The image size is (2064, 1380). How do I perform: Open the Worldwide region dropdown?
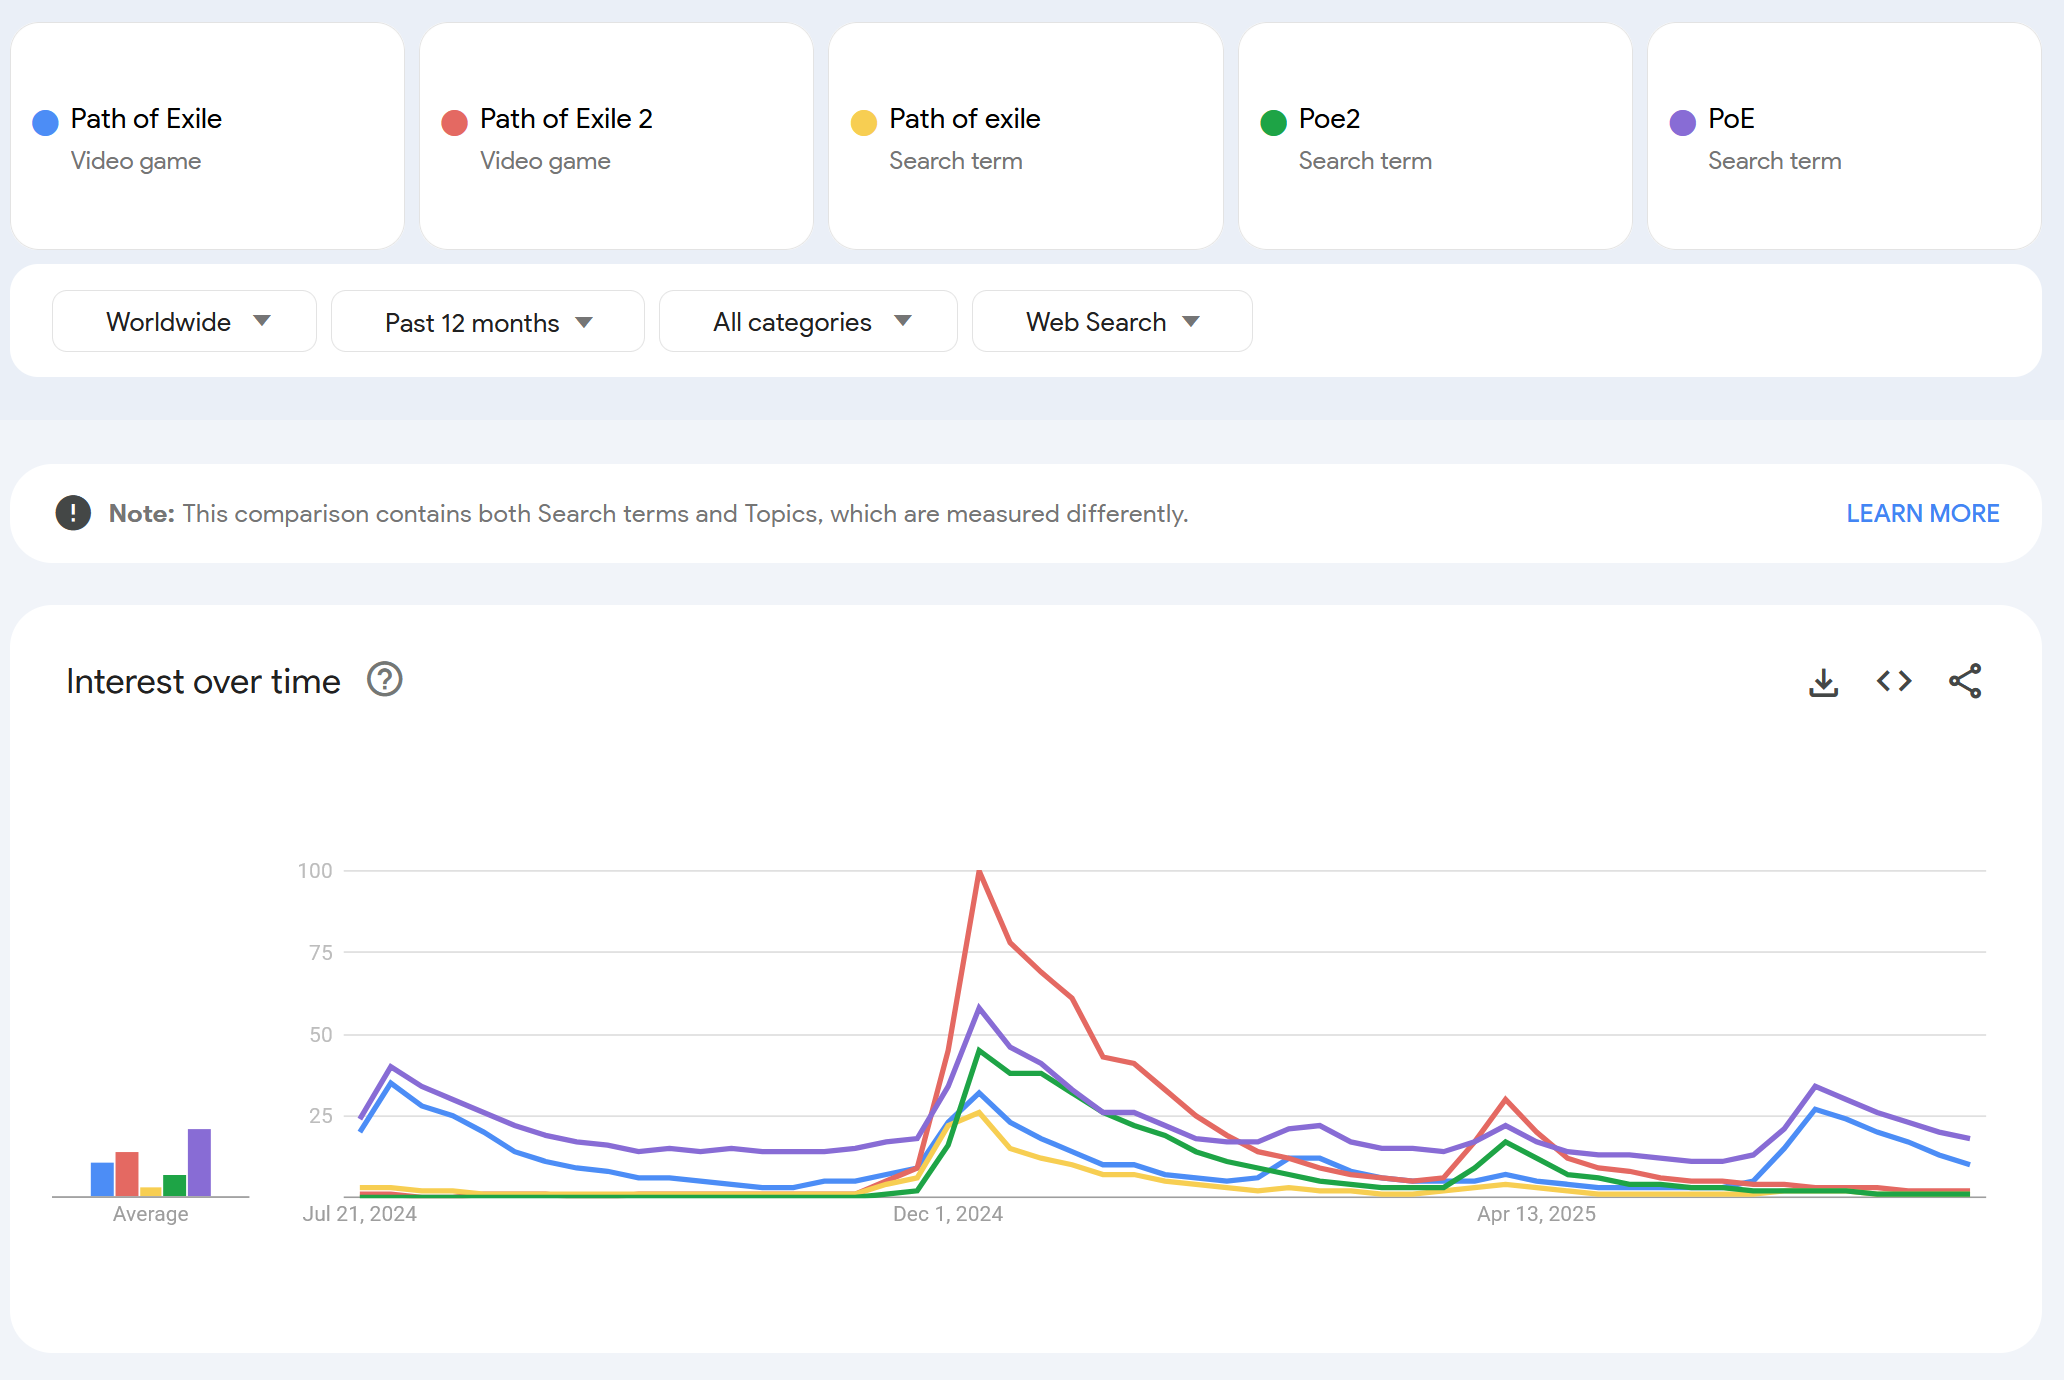pos(184,321)
